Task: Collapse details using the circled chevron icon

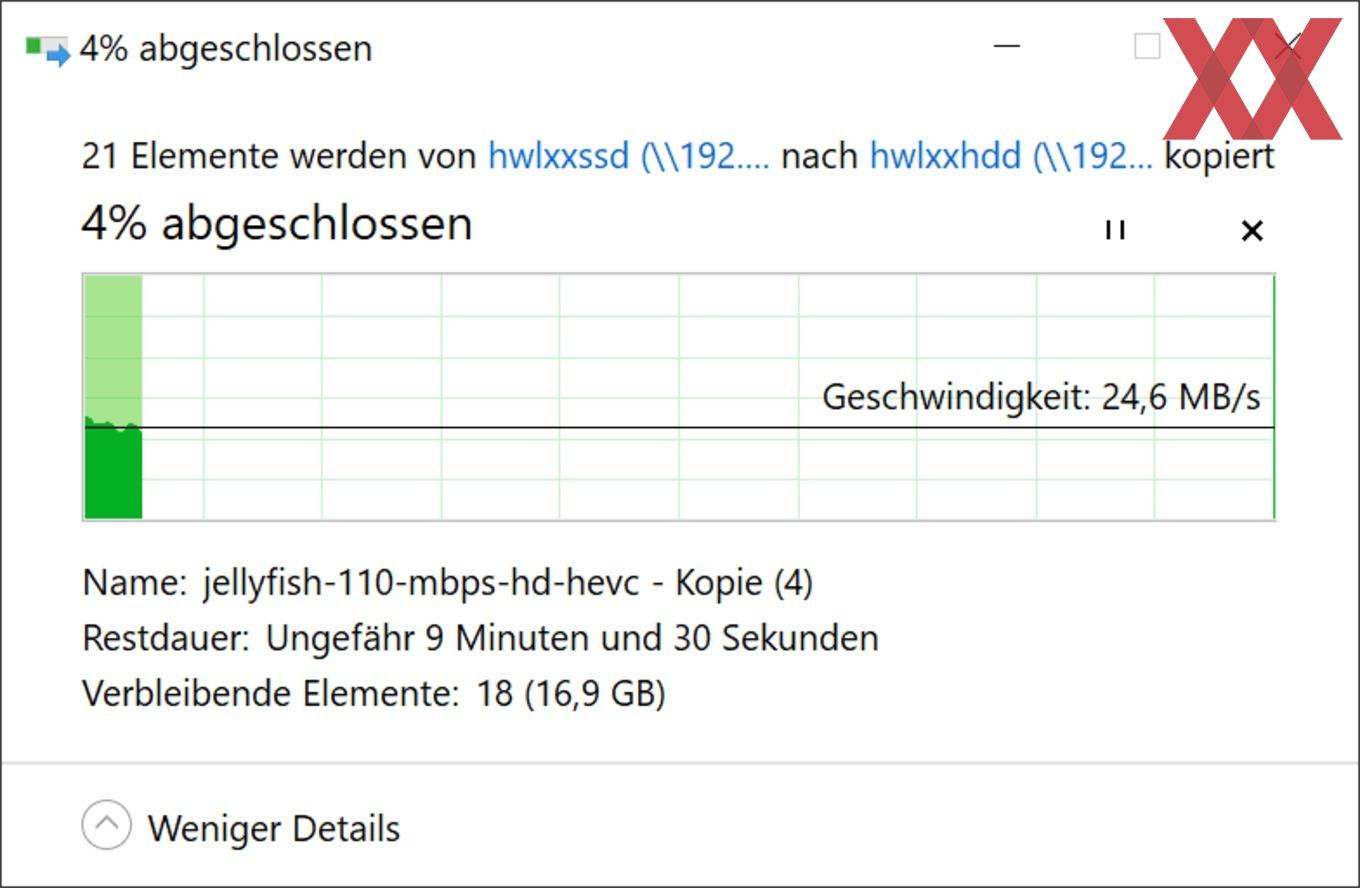Action: (106, 826)
